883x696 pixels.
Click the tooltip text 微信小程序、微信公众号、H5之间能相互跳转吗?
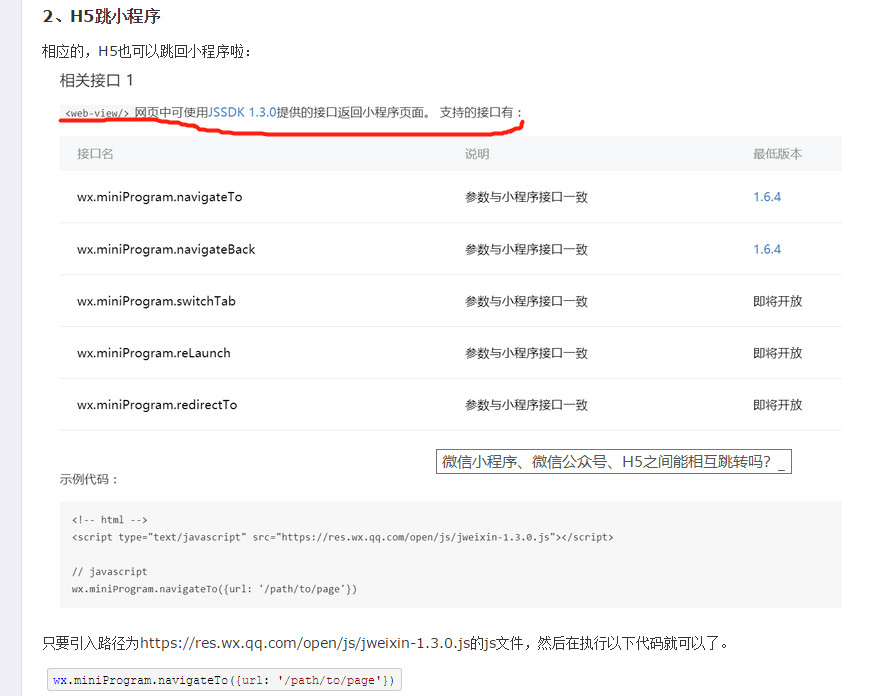tap(606, 462)
